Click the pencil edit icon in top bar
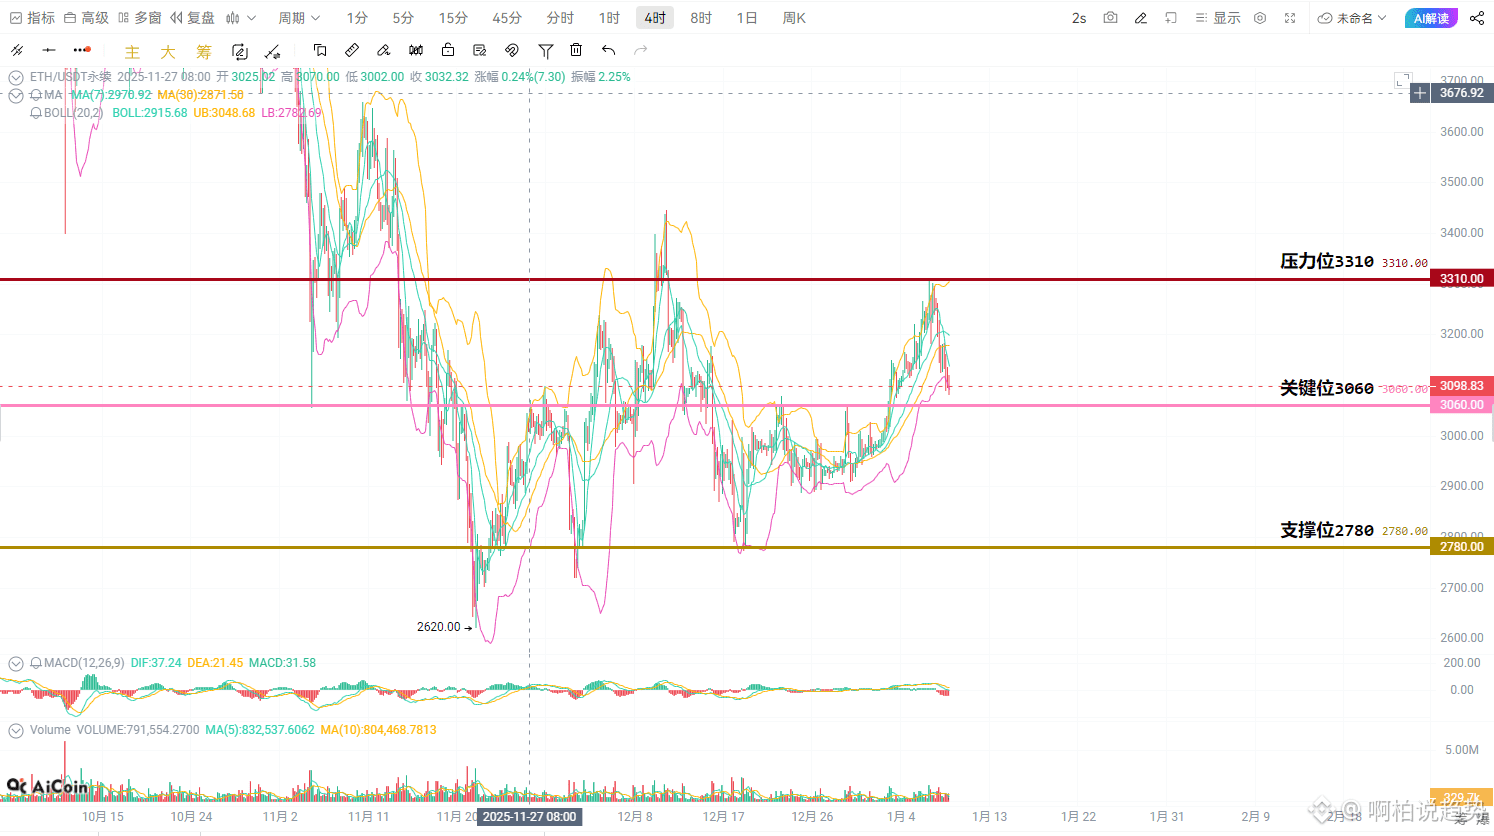 pyautogui.click(x=1140, y=18)
